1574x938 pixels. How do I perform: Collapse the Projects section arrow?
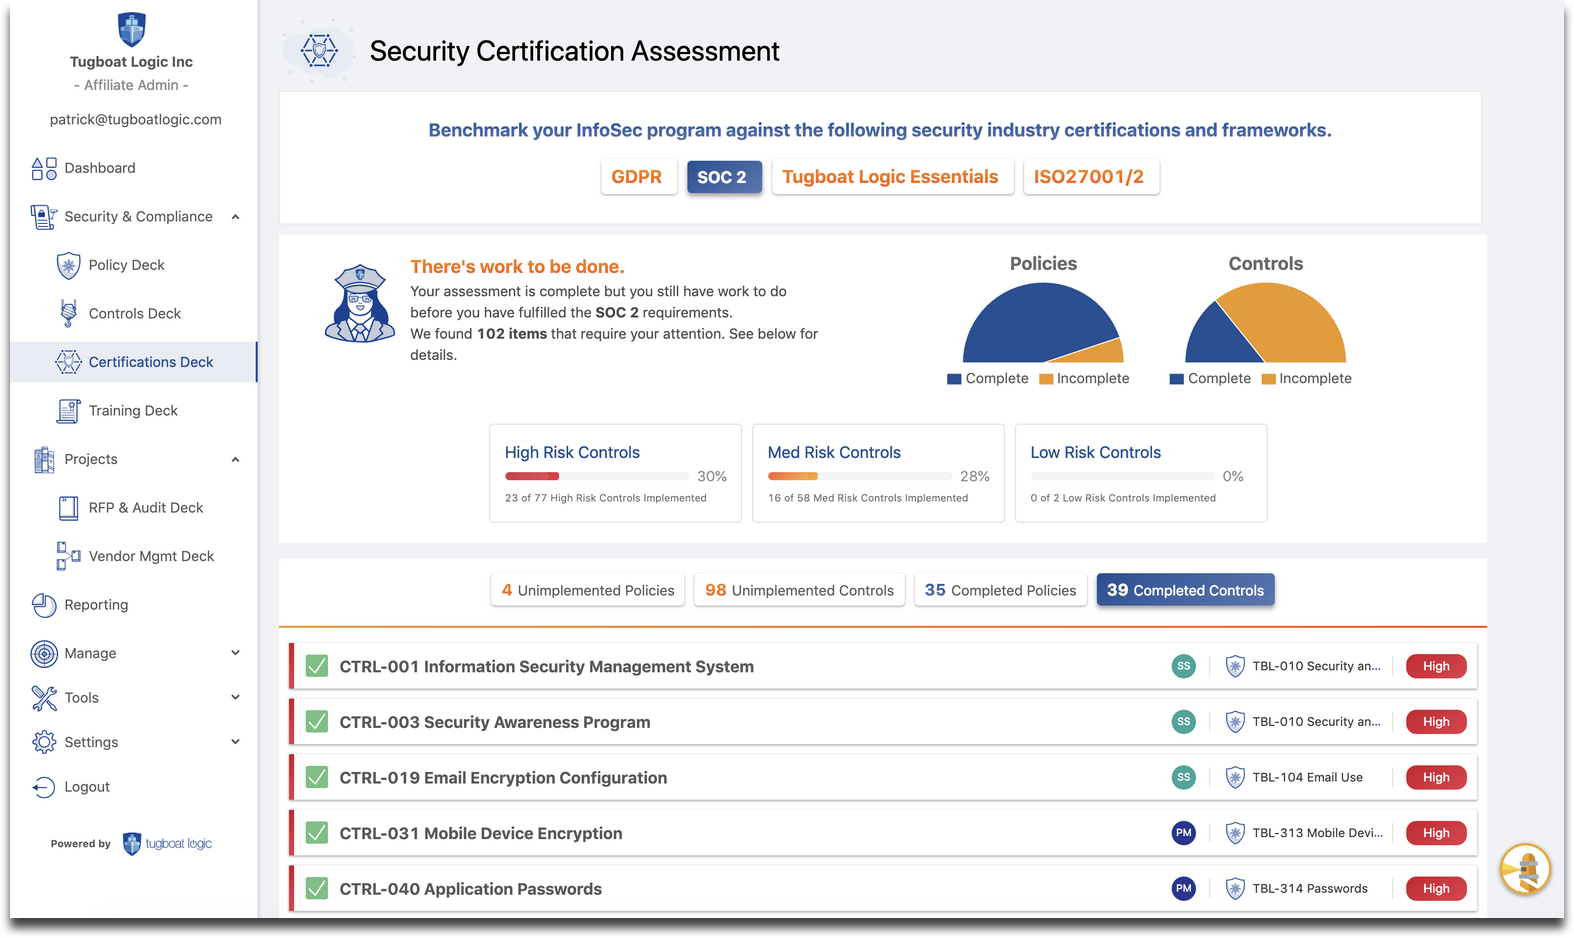pyautogui.click(x=235, y=460)
